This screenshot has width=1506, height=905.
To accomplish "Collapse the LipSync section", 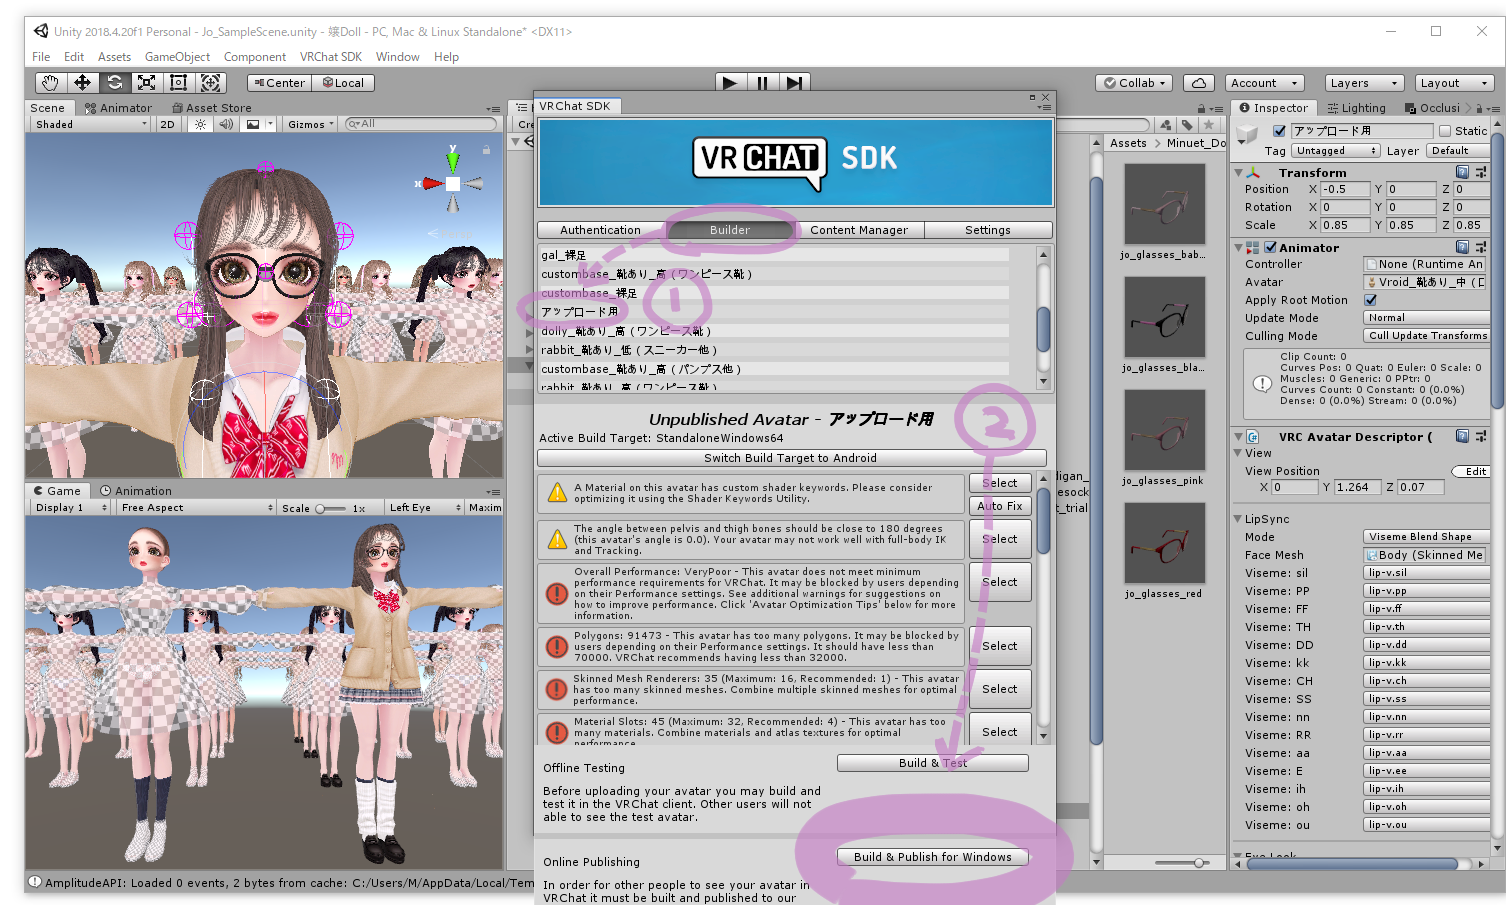I will [1239, 519].
